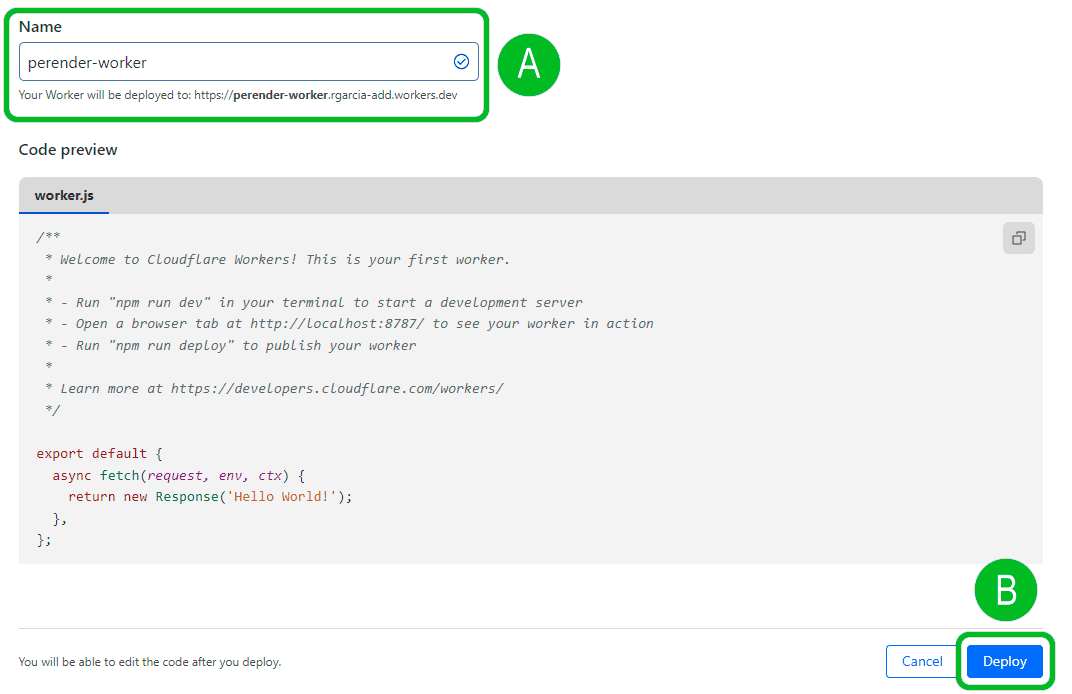Click the developers.cloudflare.com/workers comment line
1072x694 pixels.
click(x=274, y=388)
